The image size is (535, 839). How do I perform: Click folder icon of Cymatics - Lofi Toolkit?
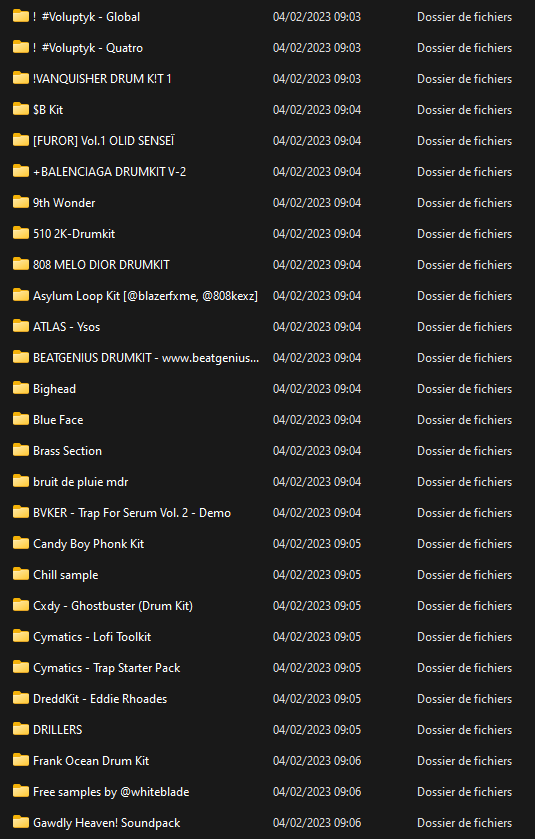(x=21, y=637)
